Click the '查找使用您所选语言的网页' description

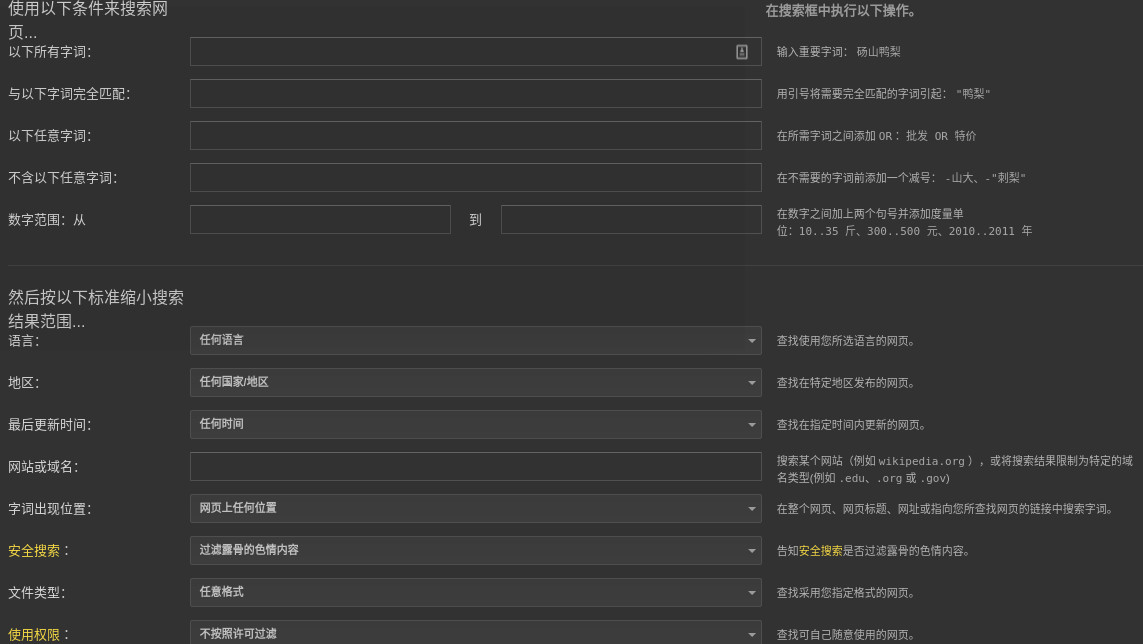[846, 341]
